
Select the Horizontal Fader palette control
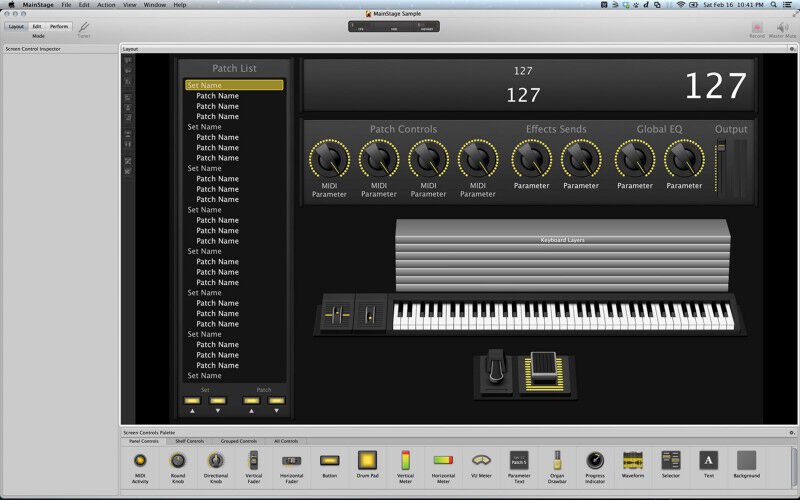click(x=291, y=466)
